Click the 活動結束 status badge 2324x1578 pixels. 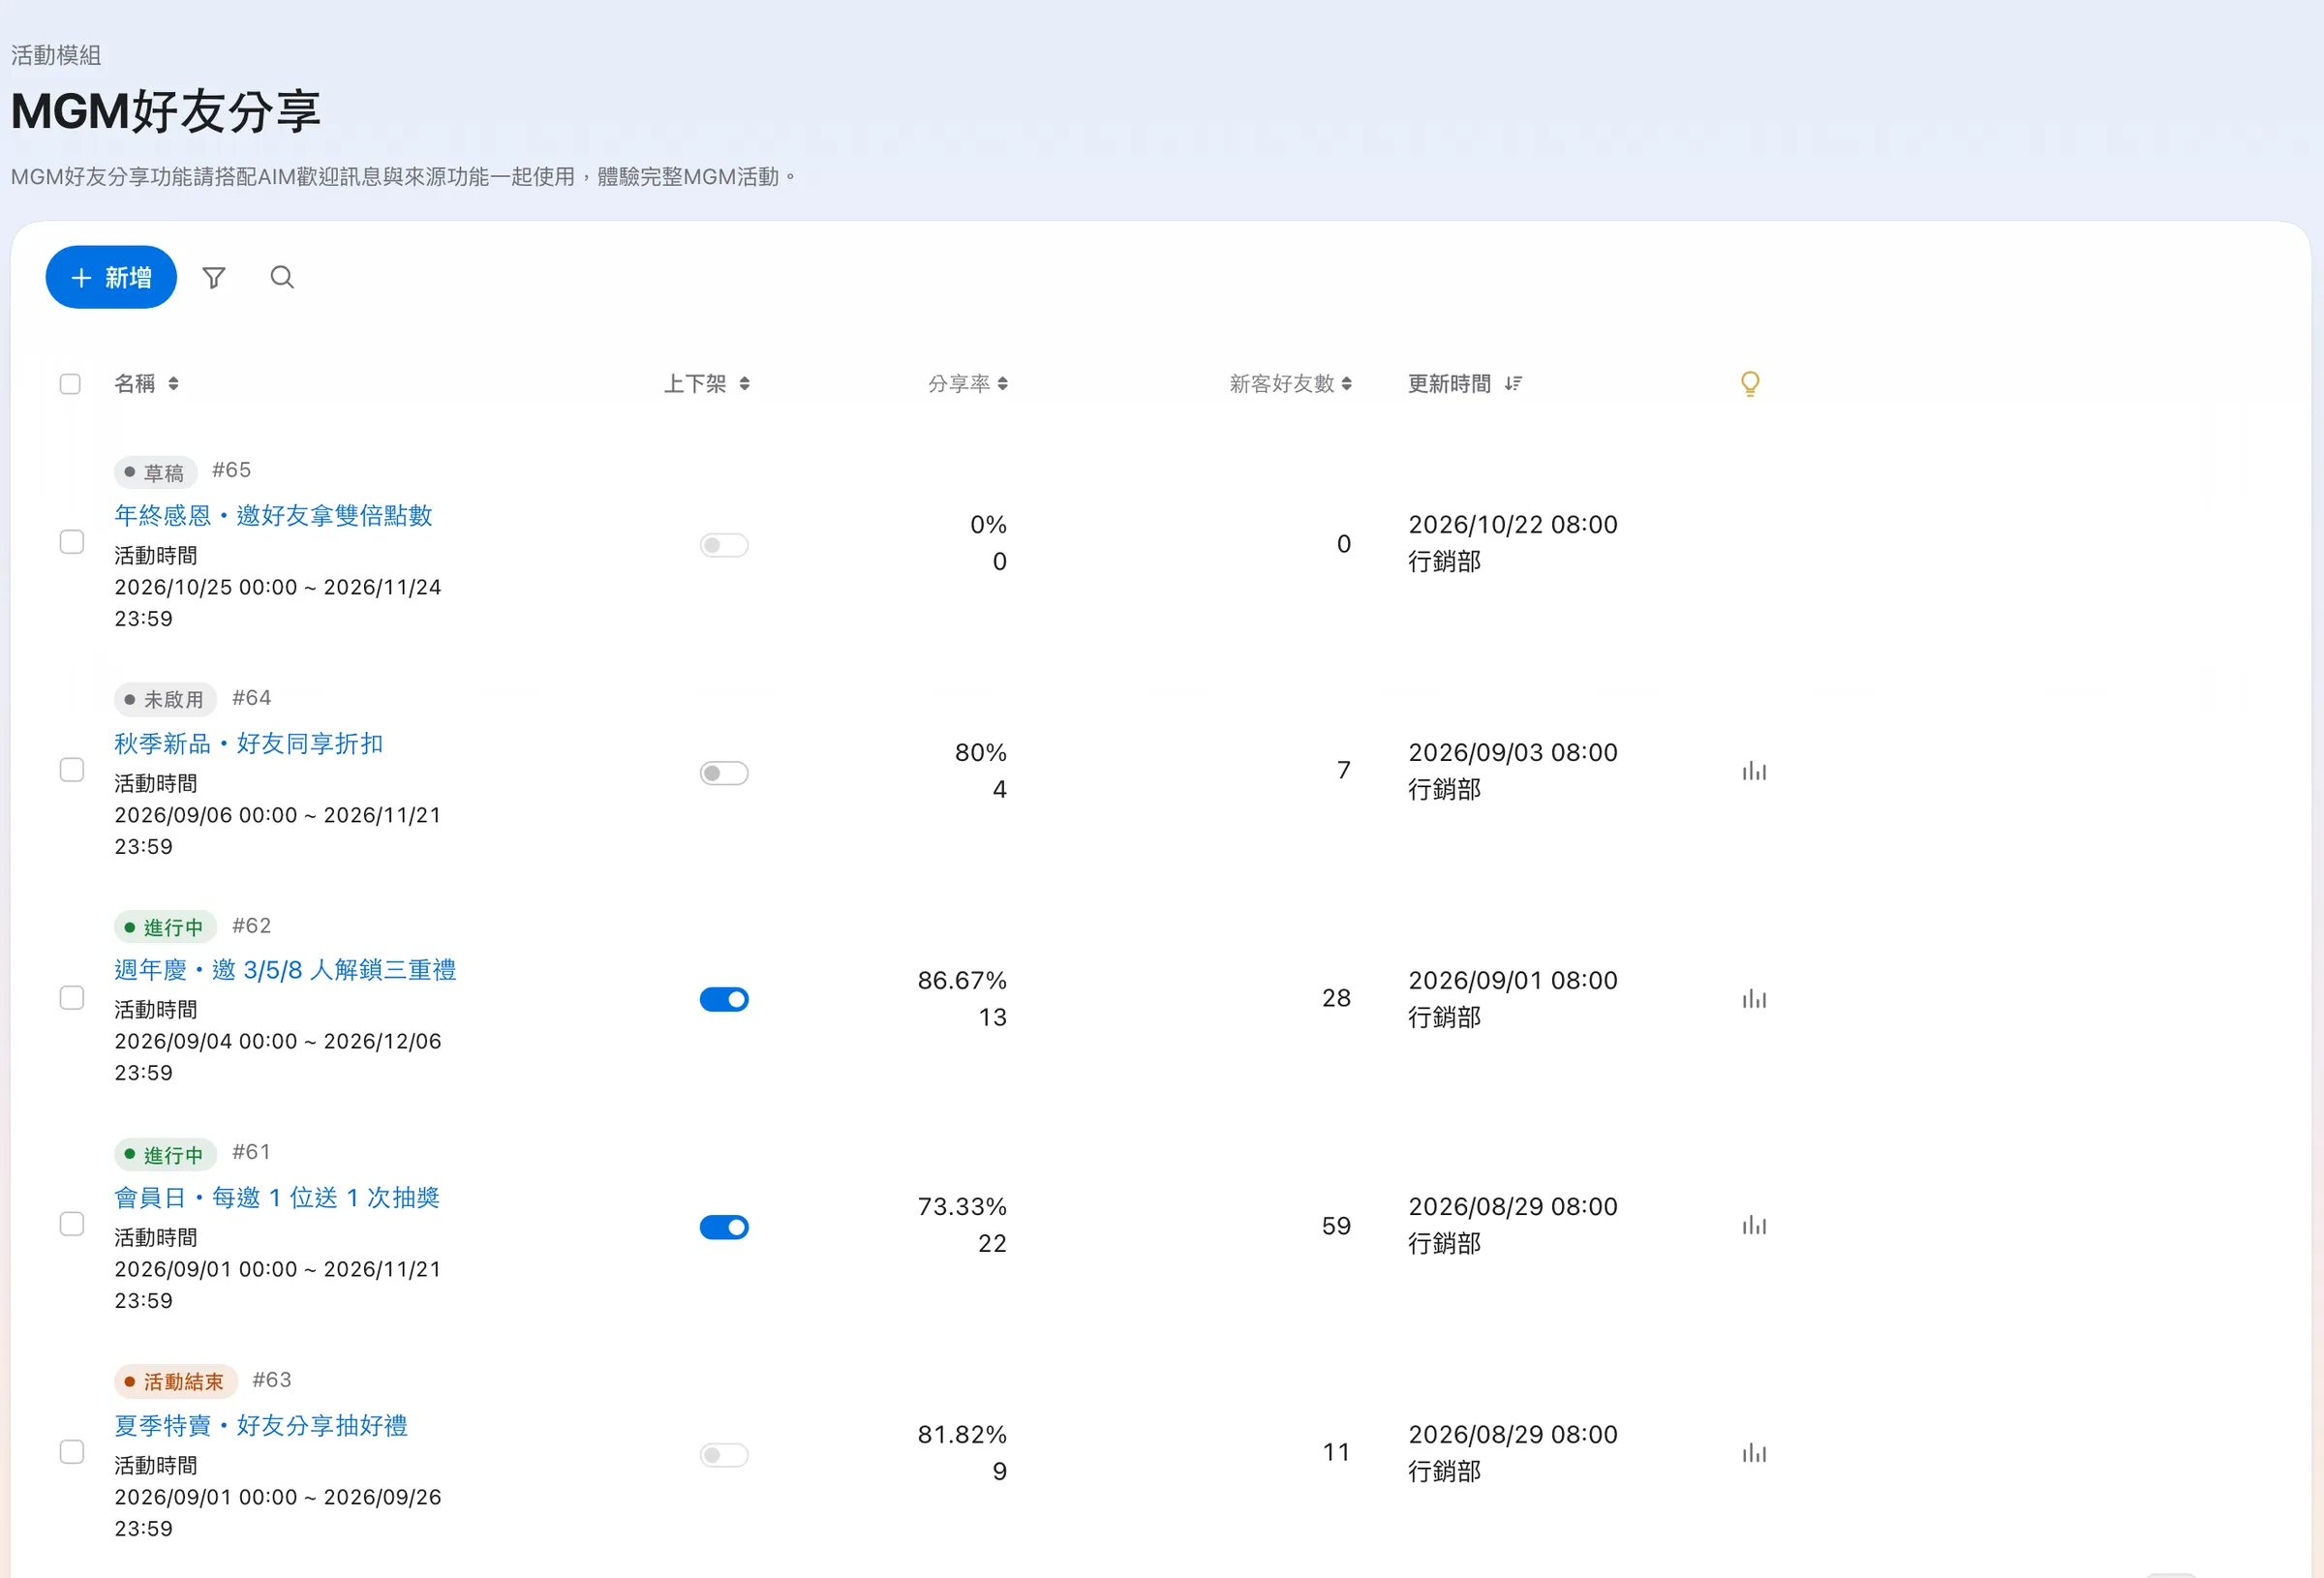[x=175, y=1381]
